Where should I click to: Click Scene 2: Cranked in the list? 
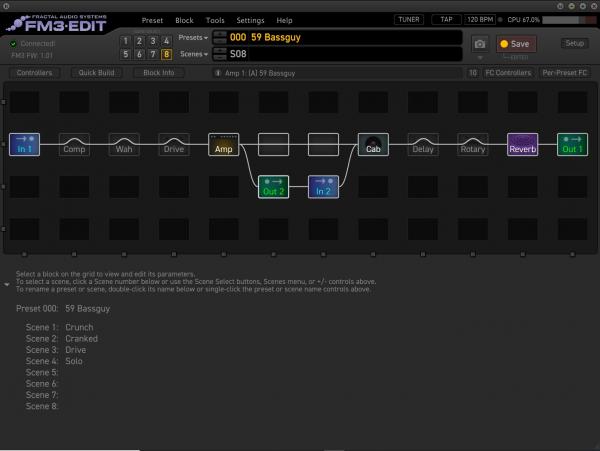[x=62, y=339]
